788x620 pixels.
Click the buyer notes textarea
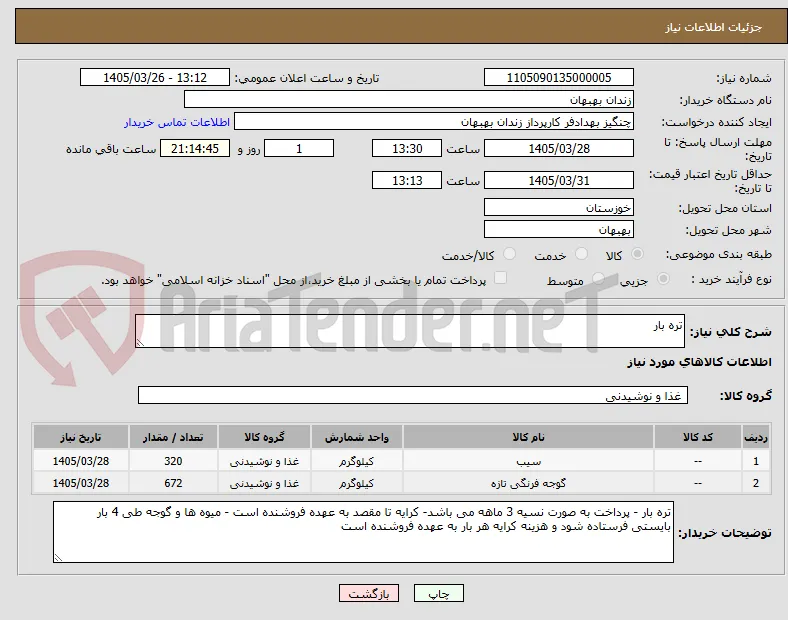tap(363, 532)
